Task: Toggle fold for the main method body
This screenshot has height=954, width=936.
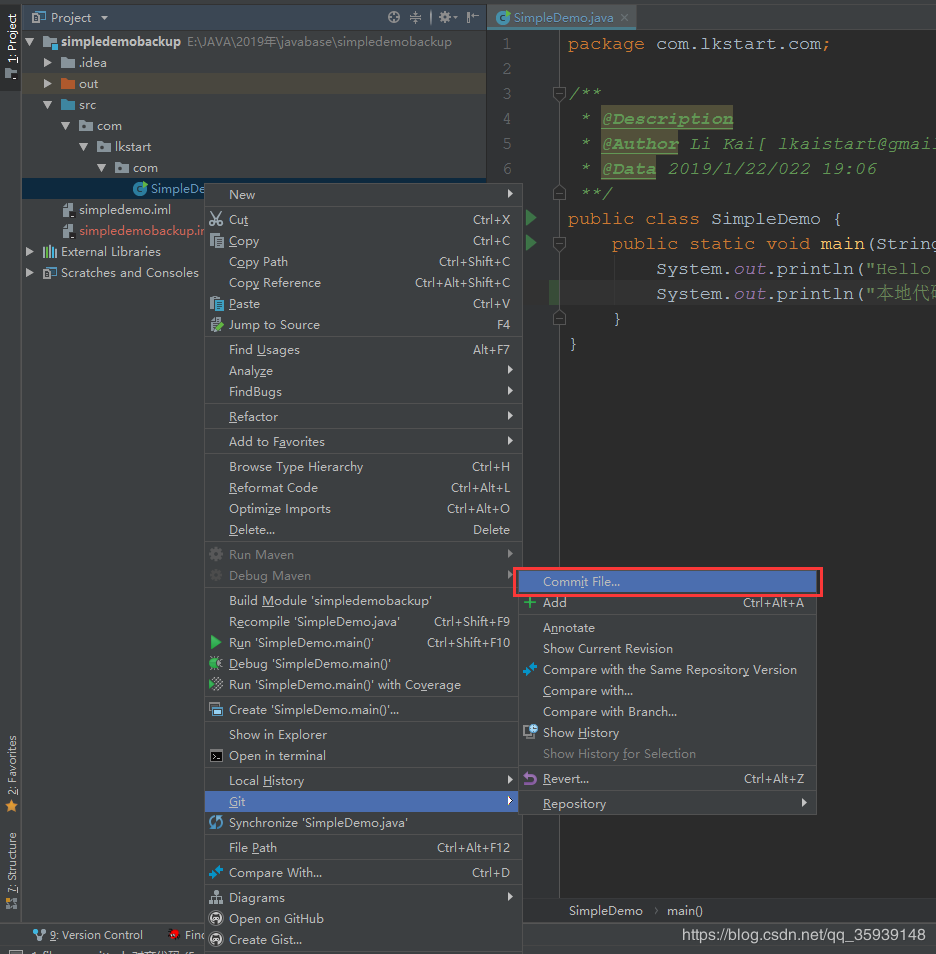Action: pos(559,243)
